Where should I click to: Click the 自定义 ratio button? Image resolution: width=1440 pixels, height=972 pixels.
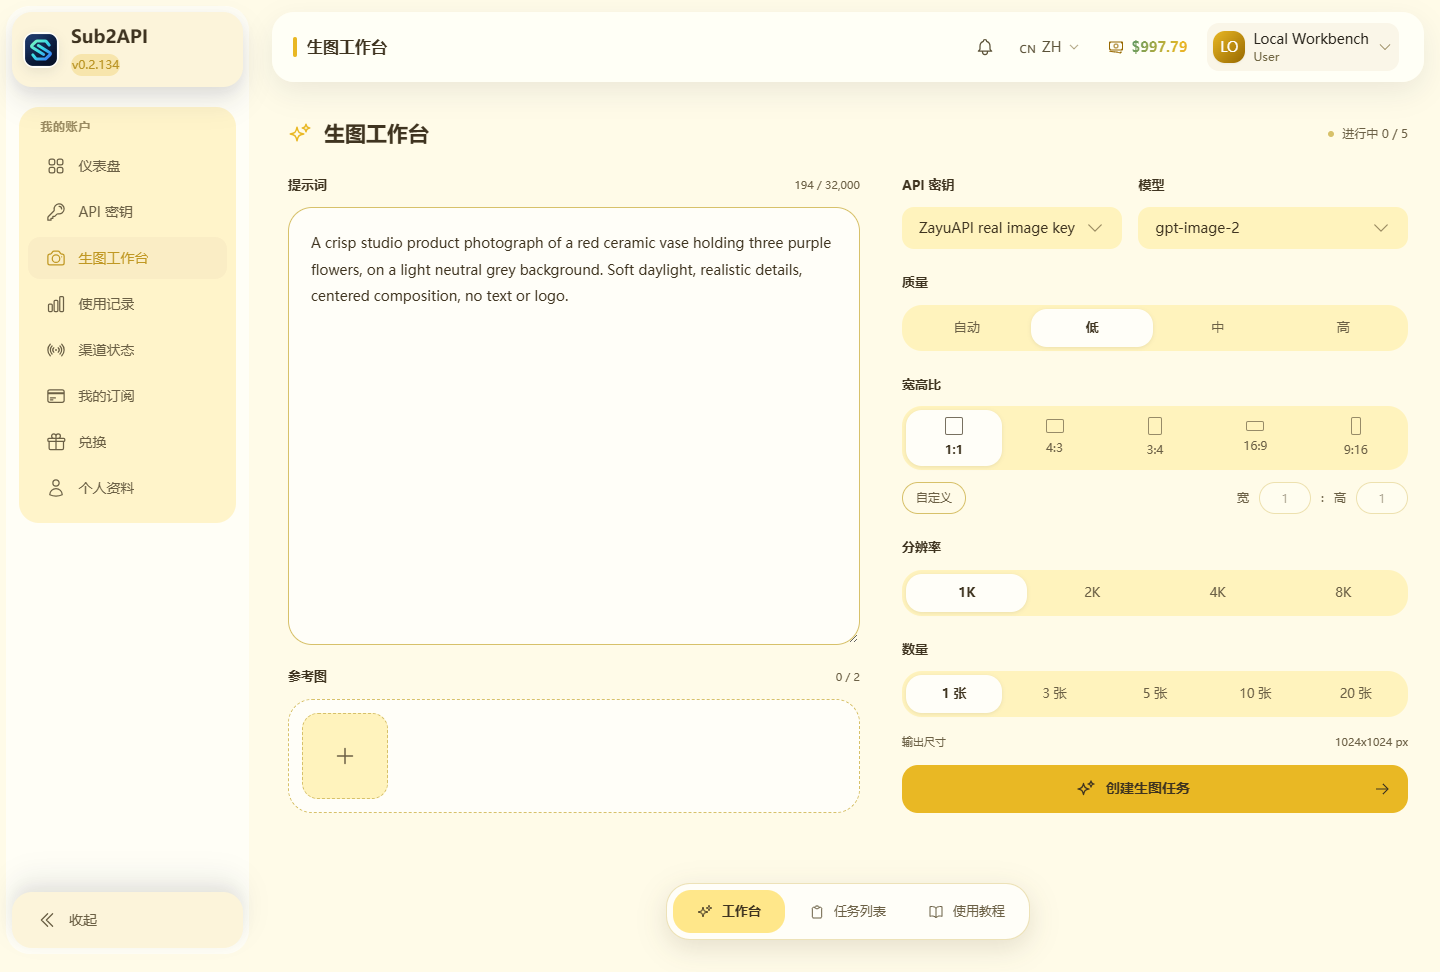(x=934, y=498)
